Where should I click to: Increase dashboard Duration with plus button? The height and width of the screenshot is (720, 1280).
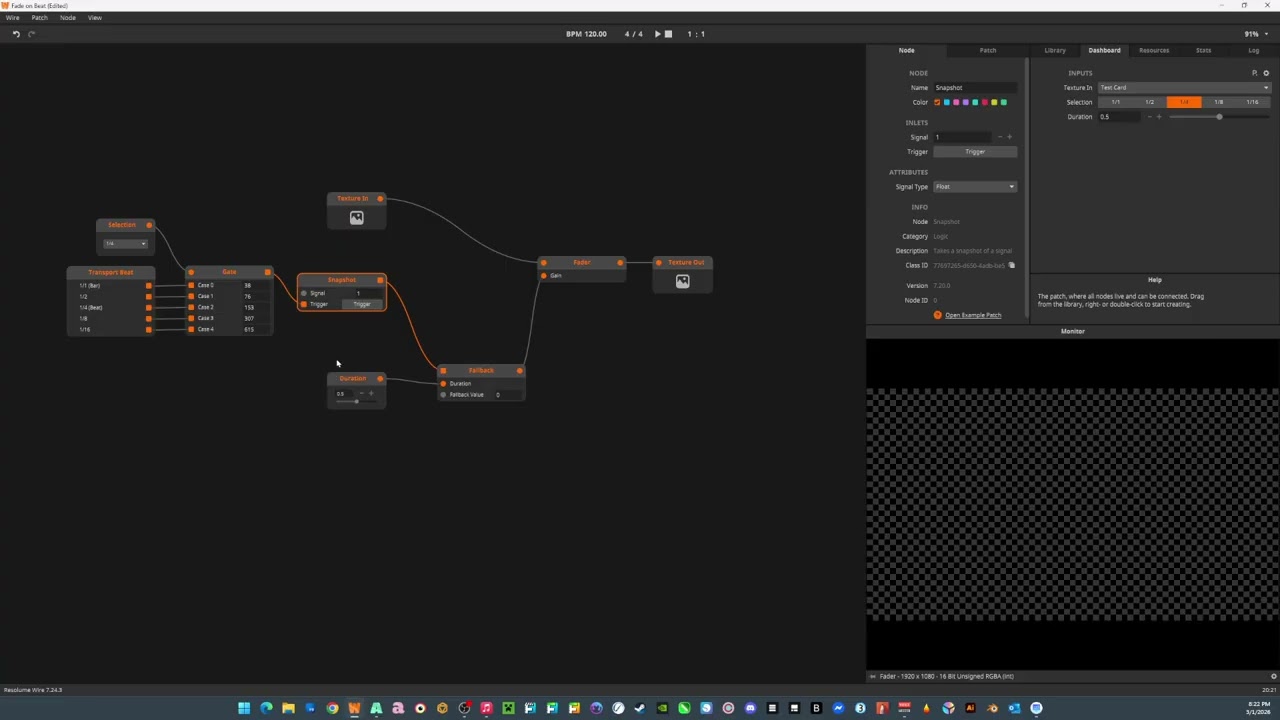1159,117
